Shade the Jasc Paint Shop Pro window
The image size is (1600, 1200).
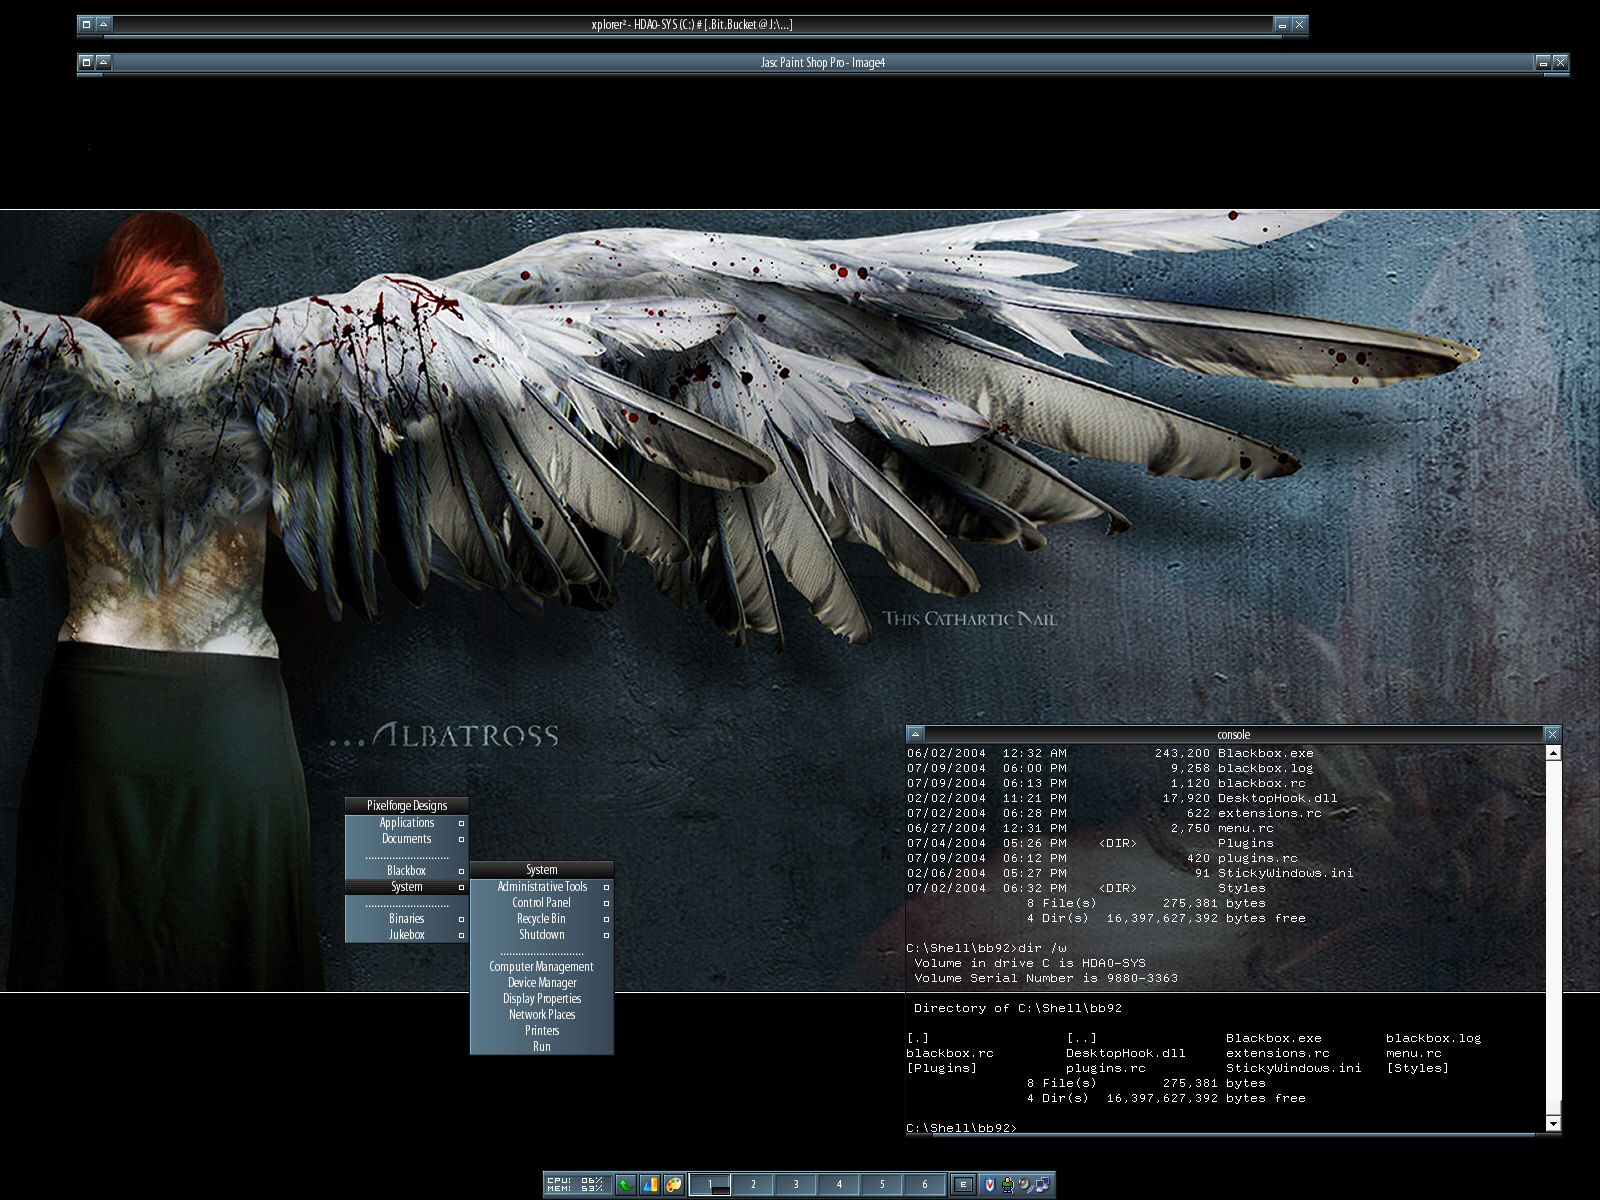tap(103, 62)
